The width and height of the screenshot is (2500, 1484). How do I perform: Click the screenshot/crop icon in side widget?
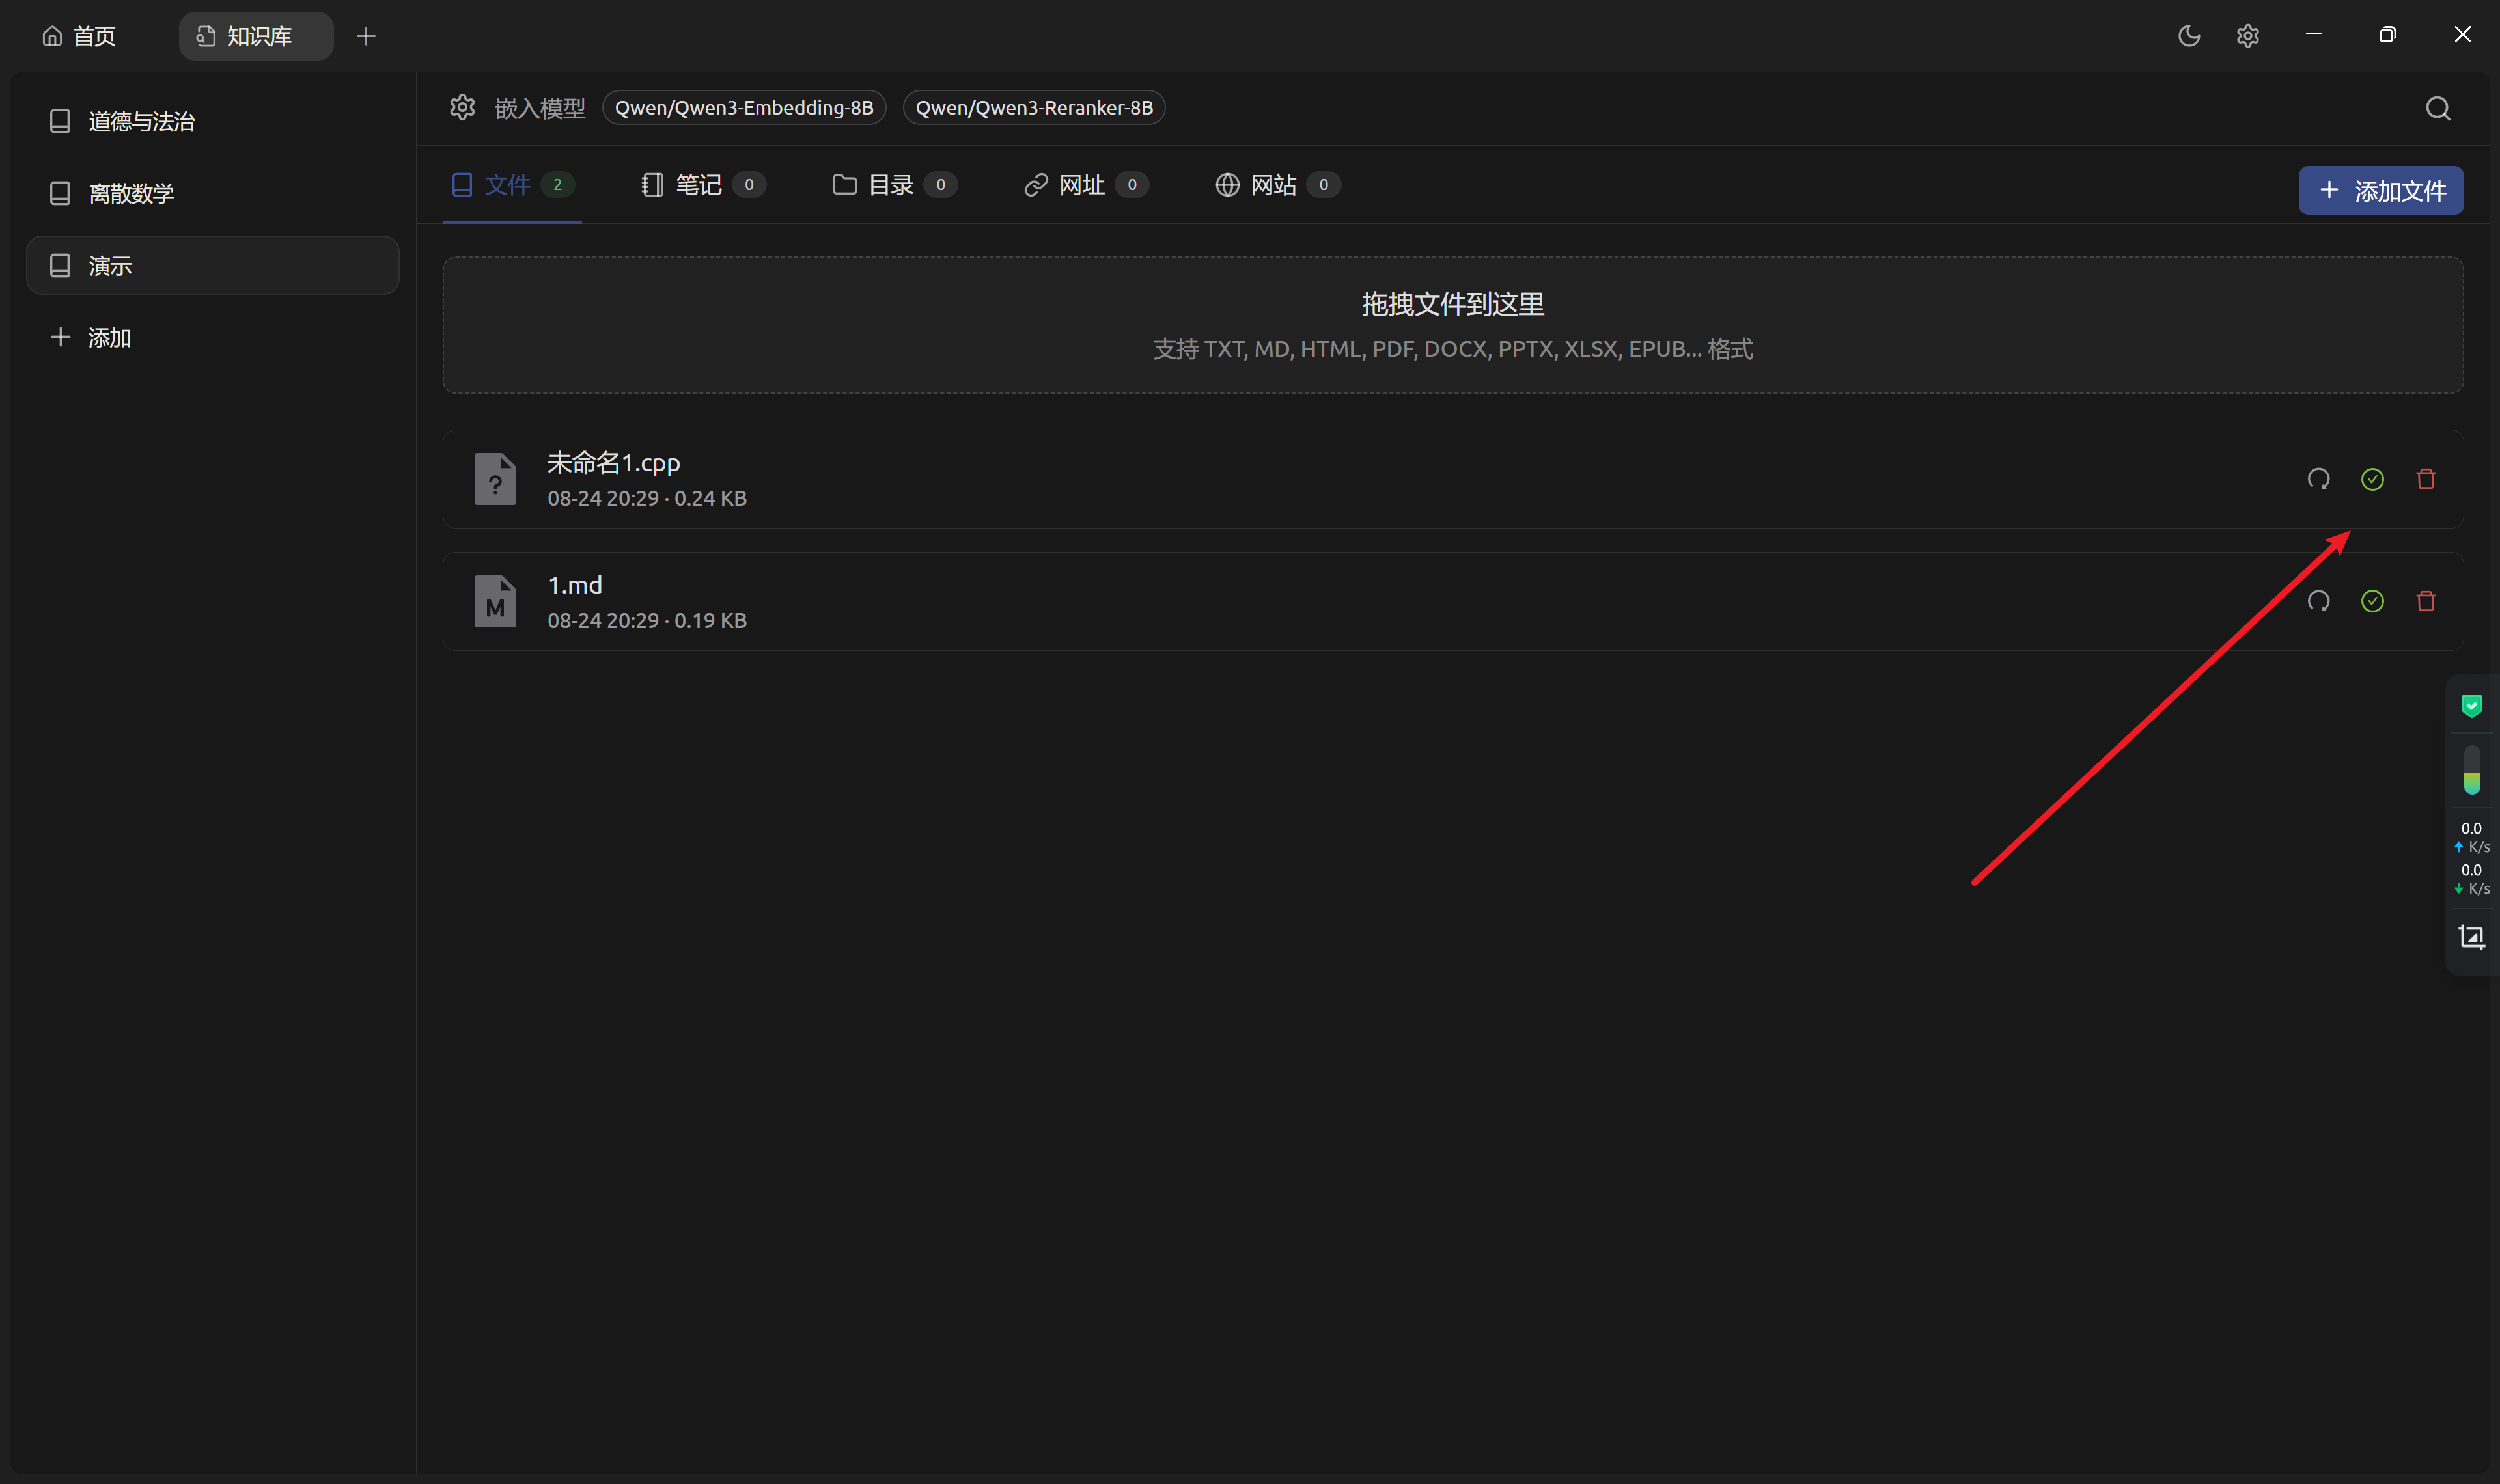click(2471, 937)
